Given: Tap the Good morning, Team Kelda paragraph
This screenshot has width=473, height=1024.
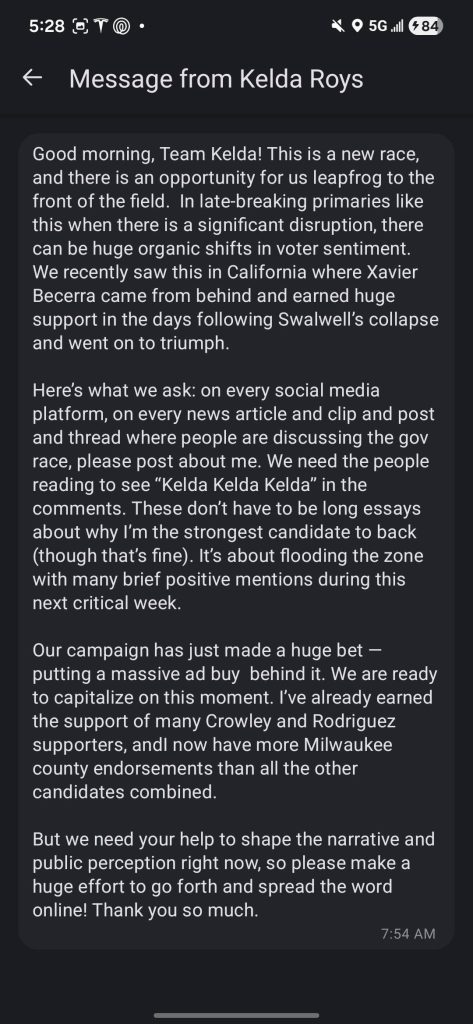Looking at the screenshot, I should tap(235, 249).
